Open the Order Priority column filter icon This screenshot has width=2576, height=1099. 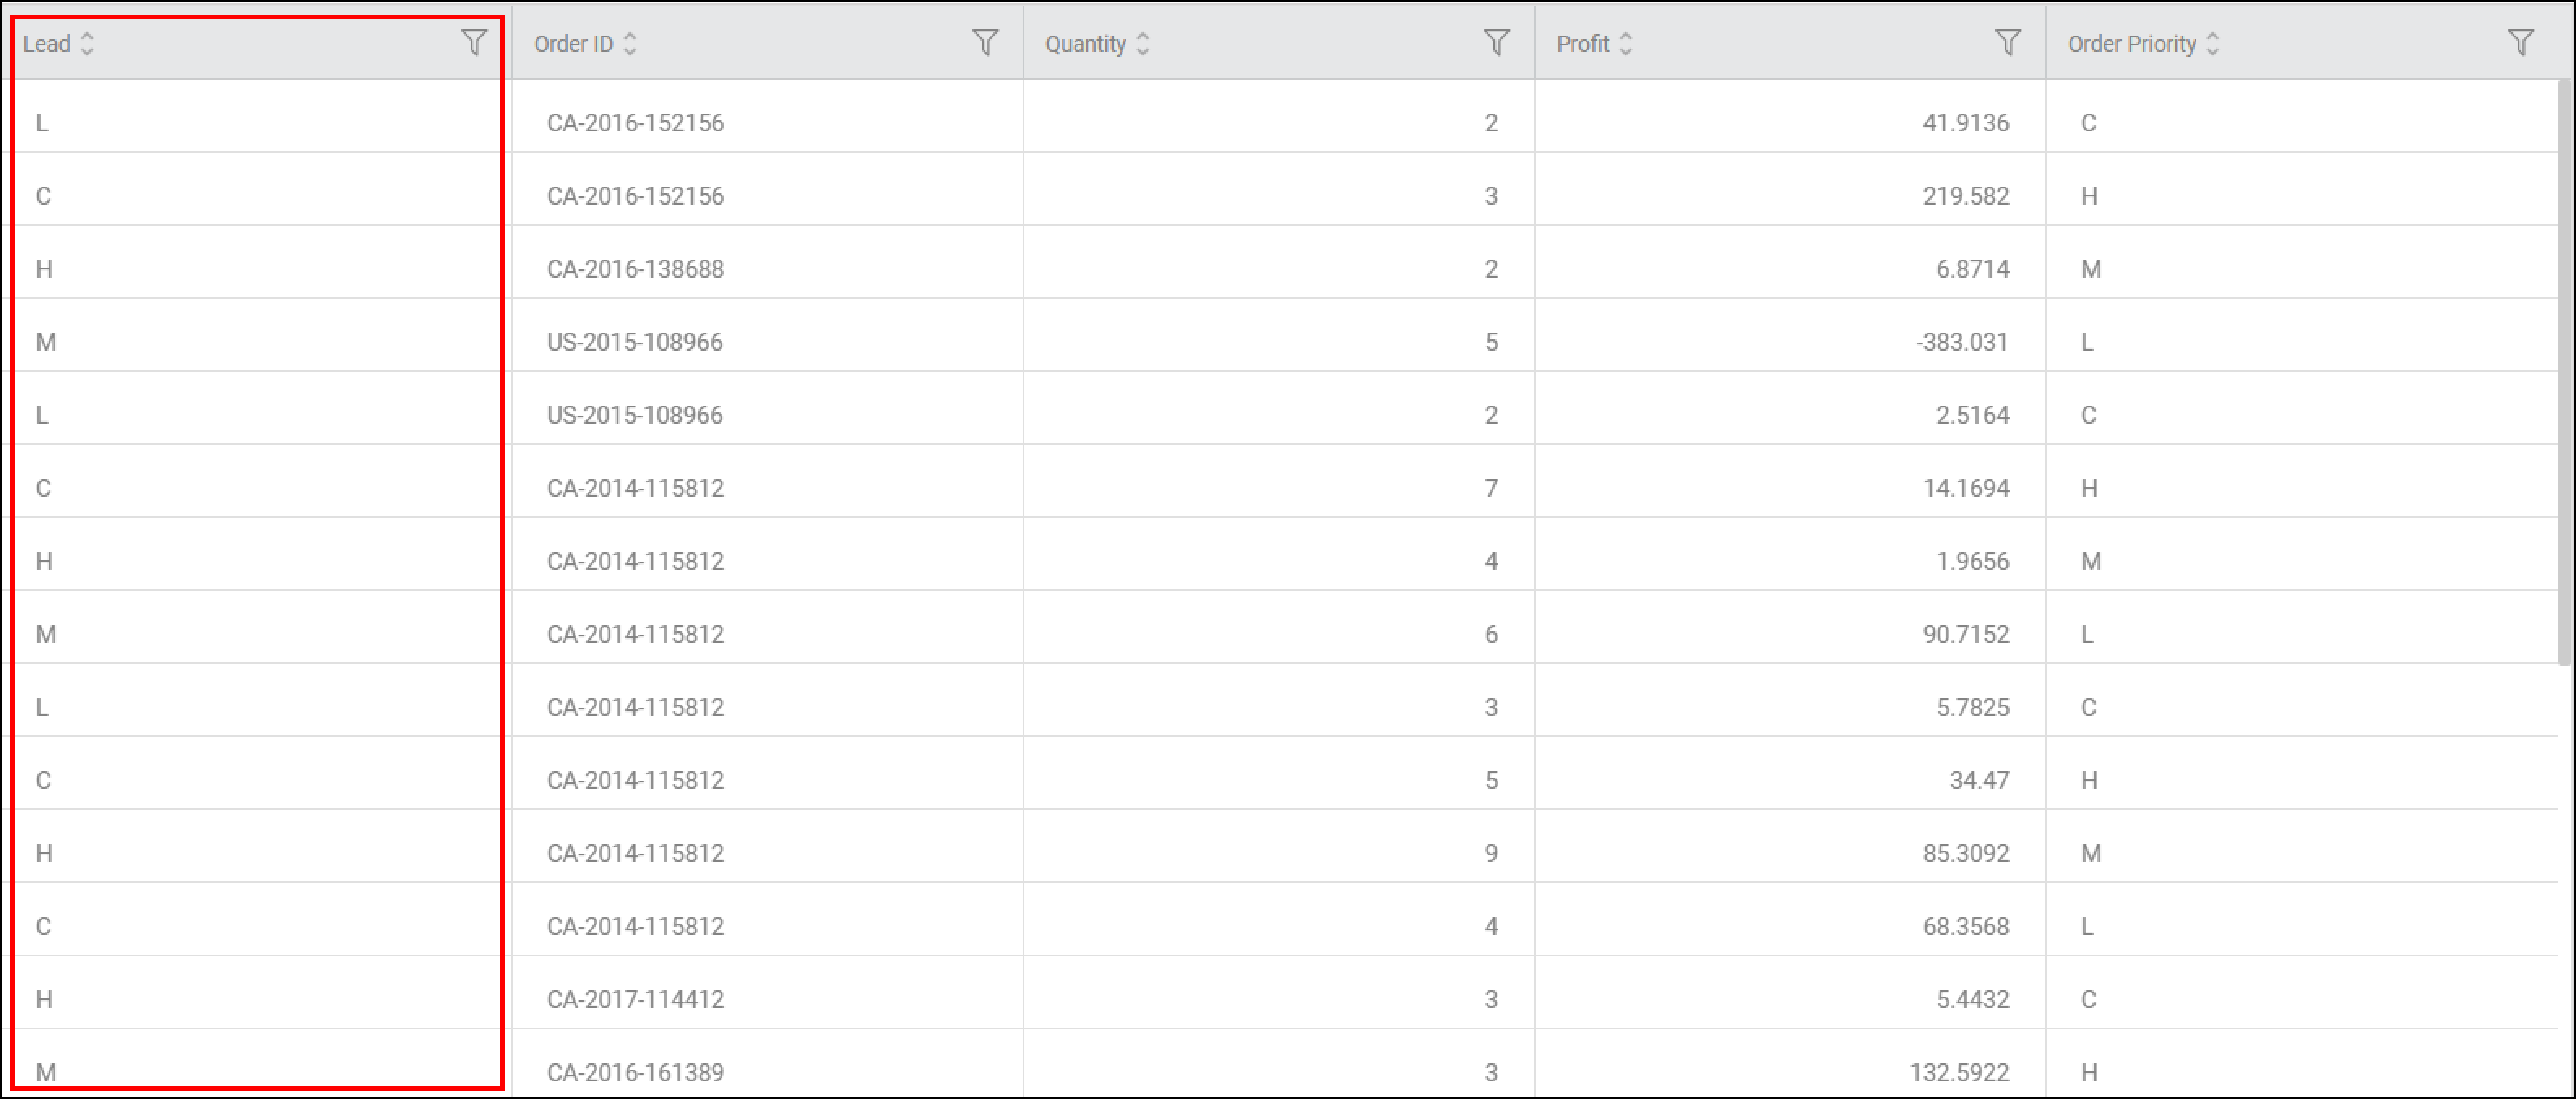[2520, 42]
